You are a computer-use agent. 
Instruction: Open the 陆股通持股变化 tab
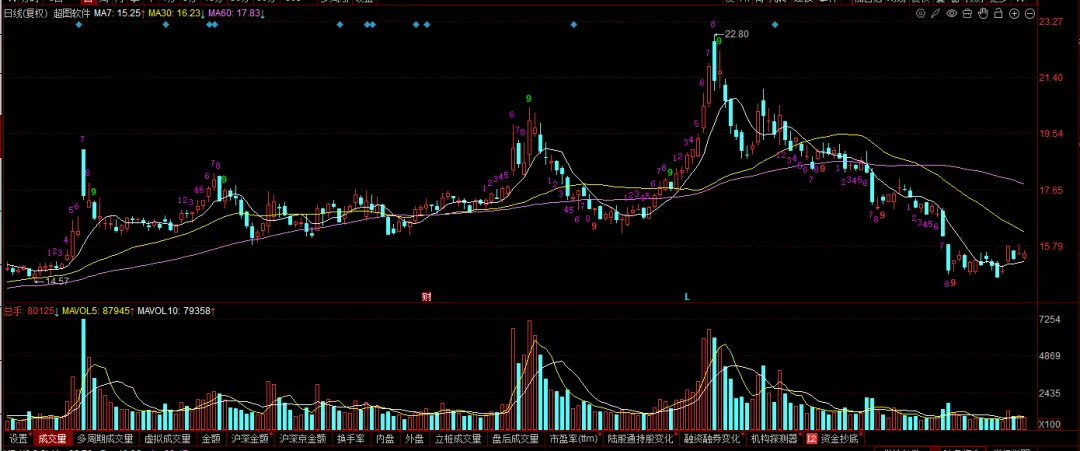[x=641, y=438]
